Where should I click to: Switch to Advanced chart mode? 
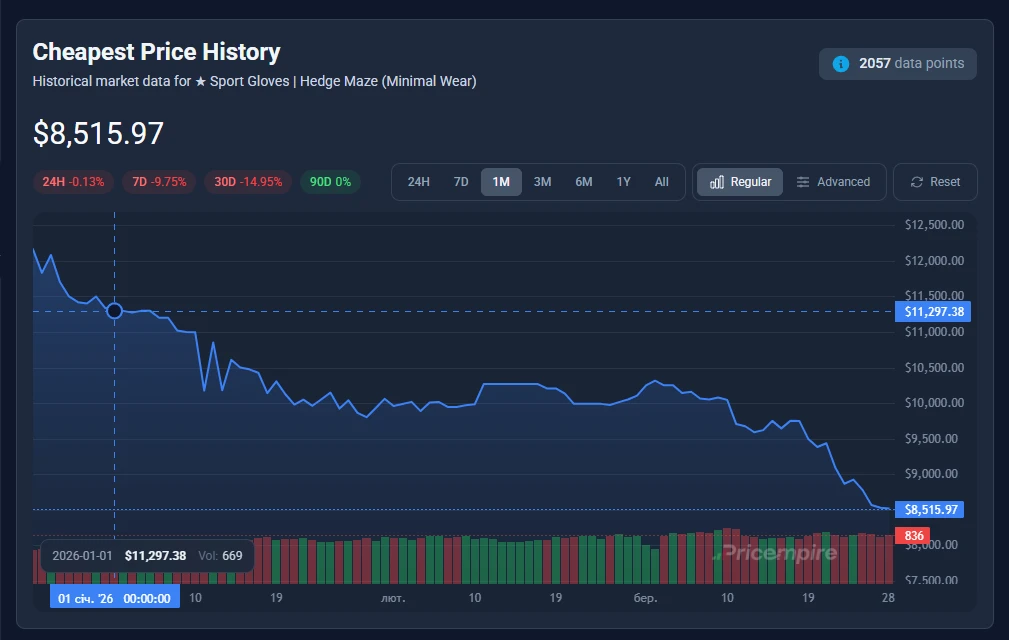pyautogui.click(x=833, y=182)
